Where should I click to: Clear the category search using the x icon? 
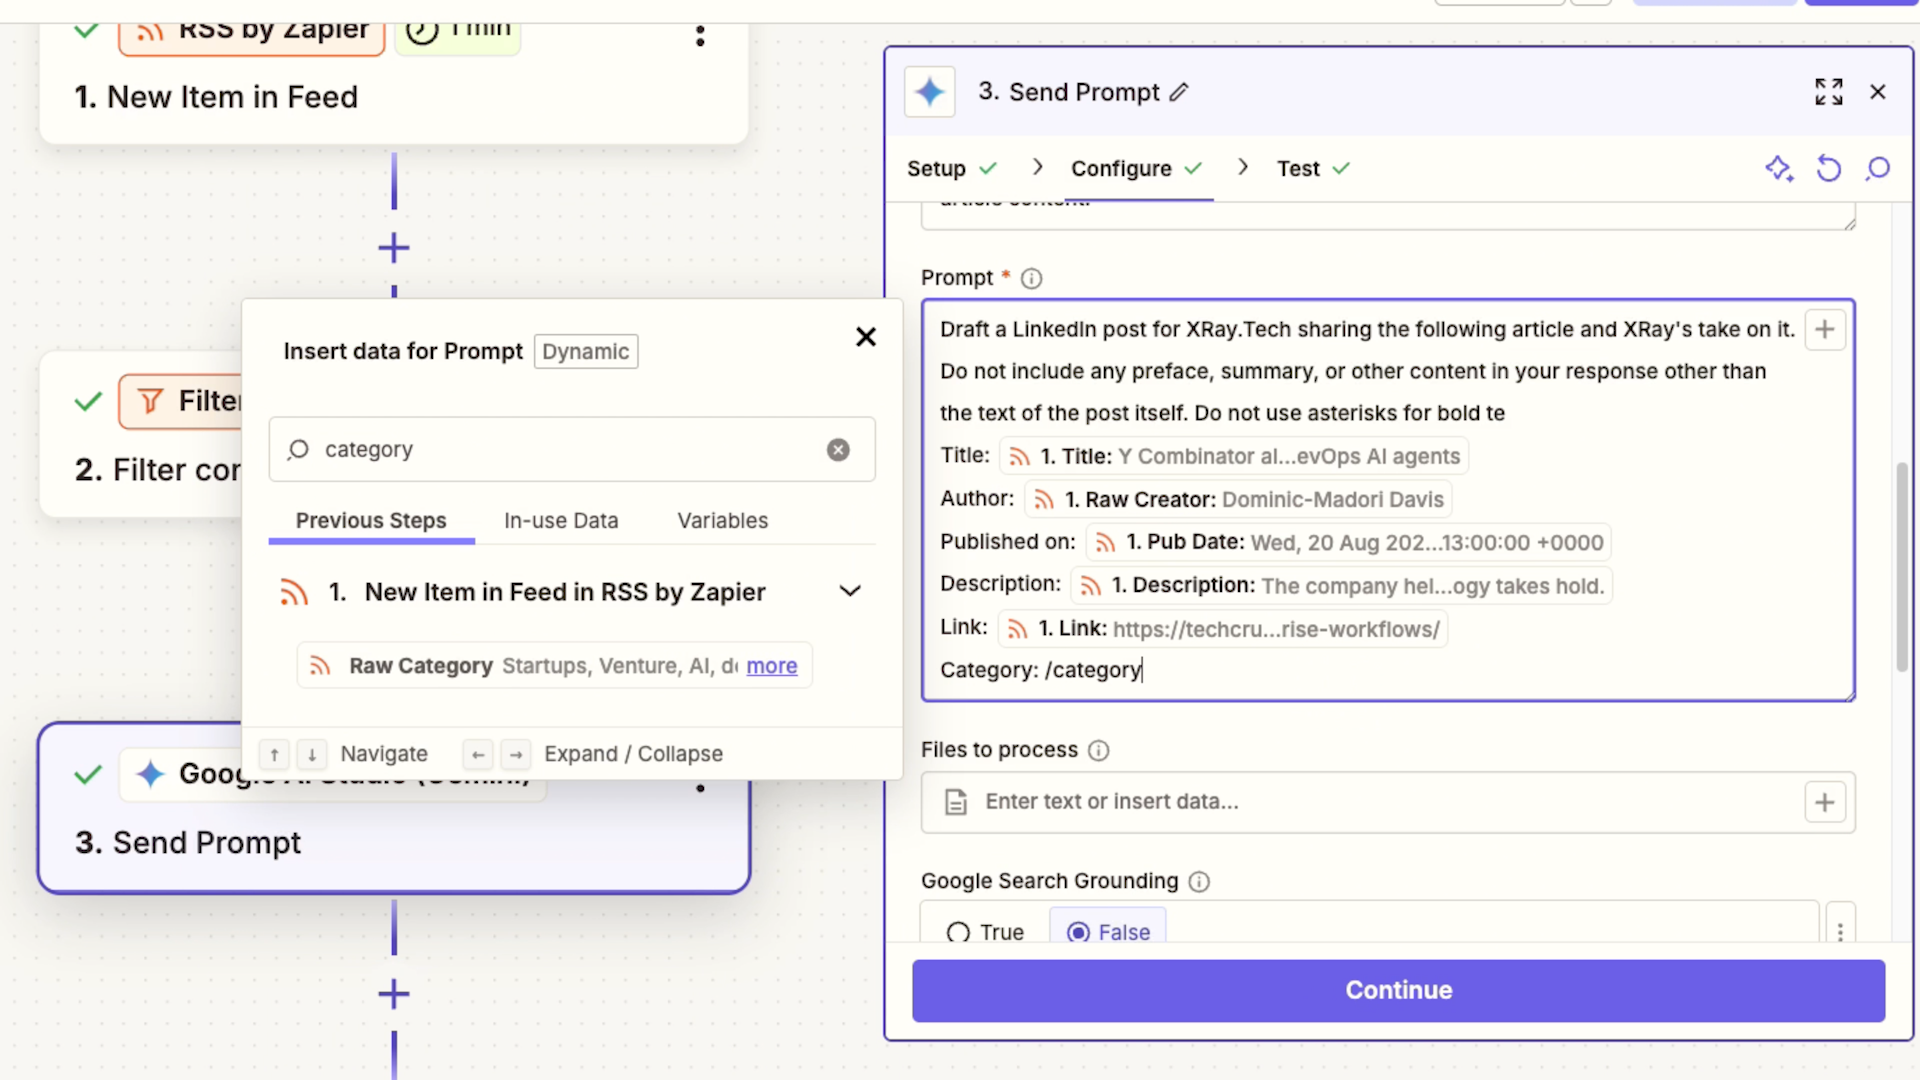pyautogui.click(x=838, y=449)
